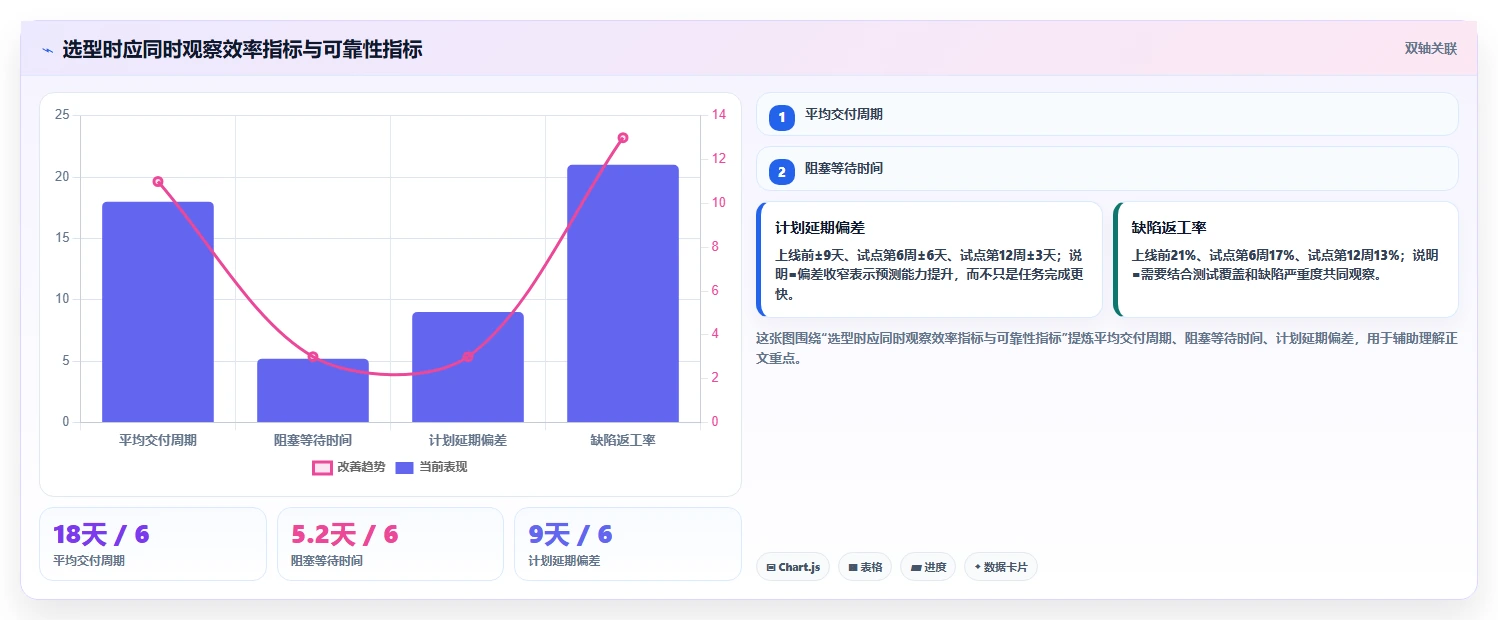Click the 表格 tag
The height and width of the screenshot is (620, 1498).
865,567
